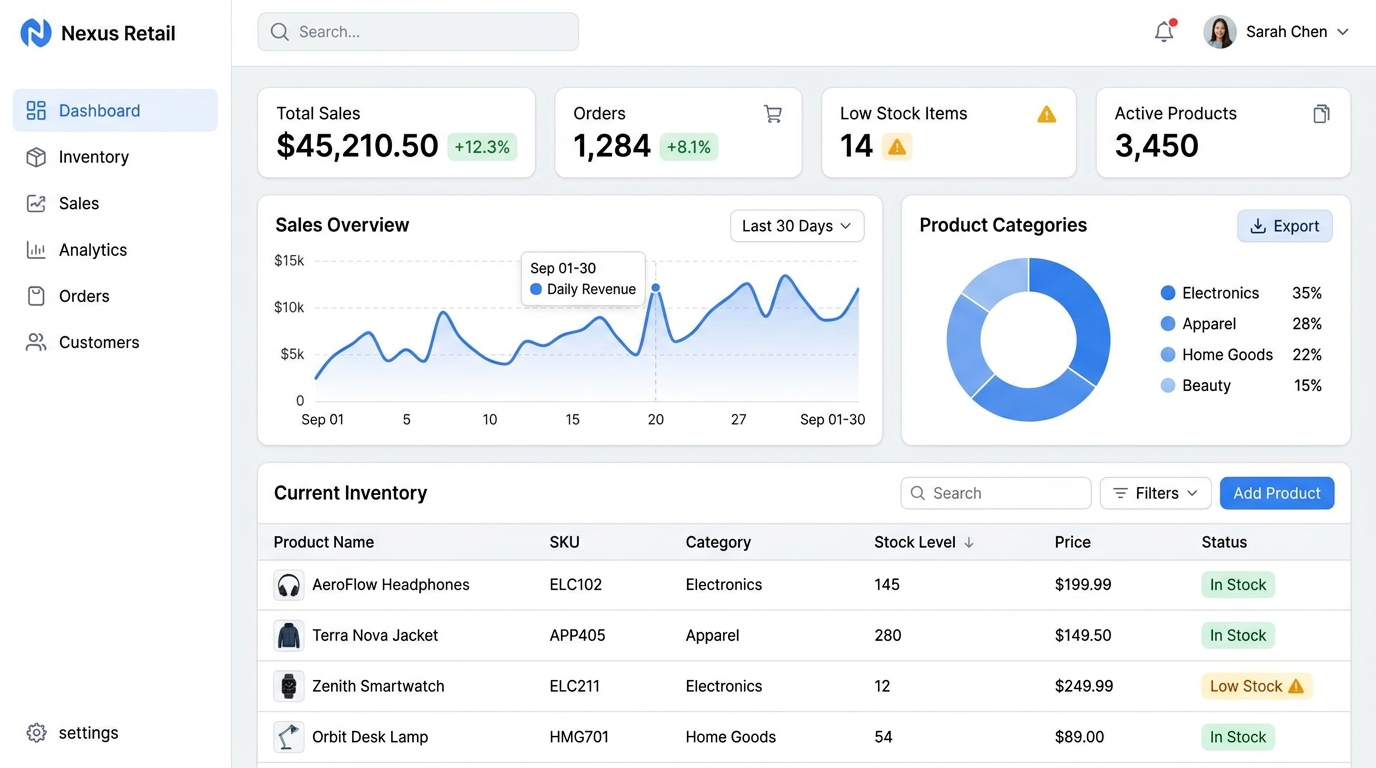Click the Status column header
This screenshot has height=768, width=1376.
[1224, 542]
